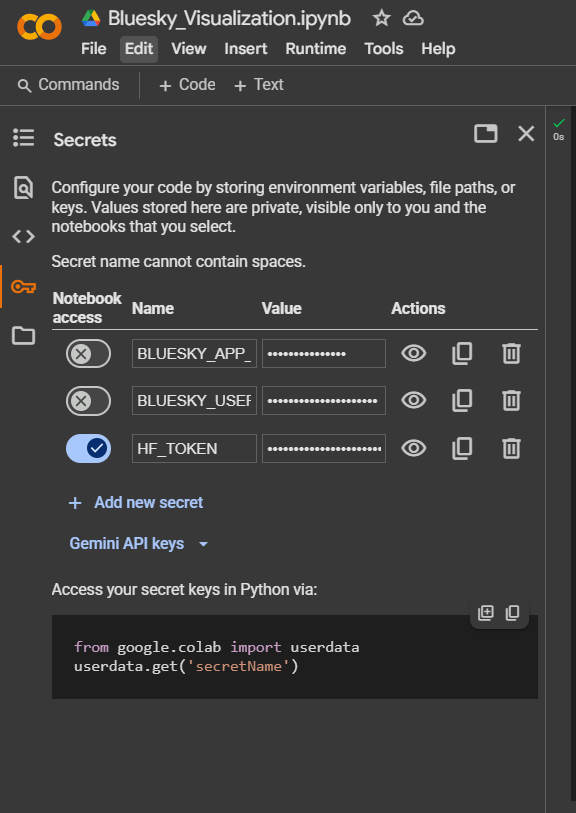Screen dimensions: 576x813
Task: Open the Runtime menu
Action: click(x=316, y=49)
